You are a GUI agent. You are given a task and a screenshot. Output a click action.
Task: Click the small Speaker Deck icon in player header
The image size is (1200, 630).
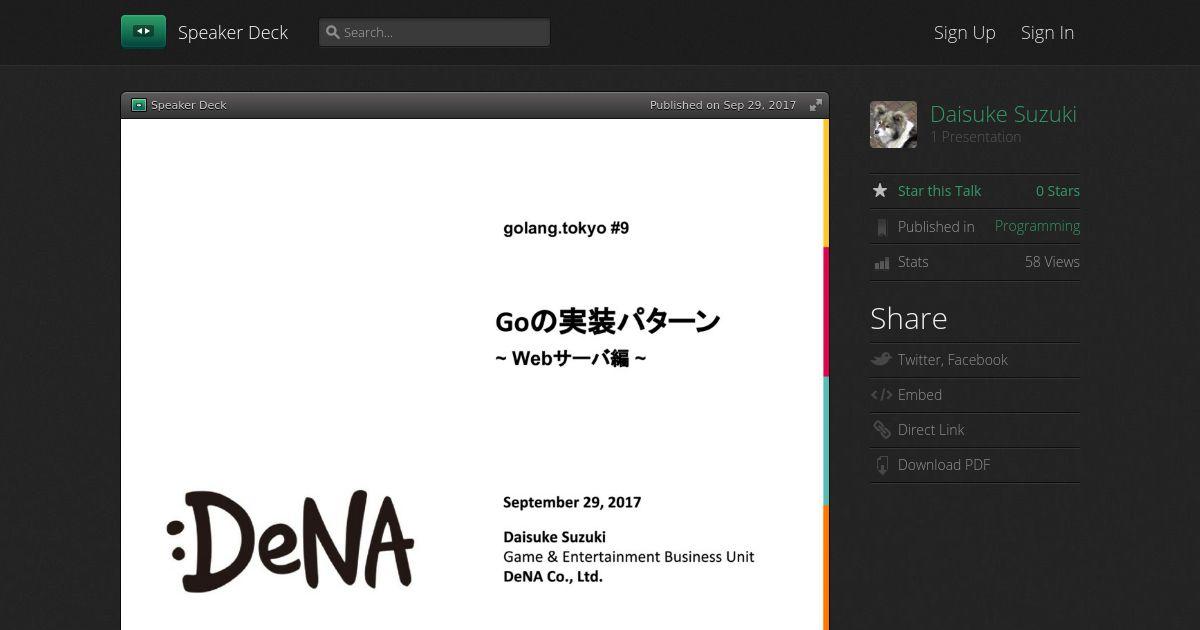tap(139, 105)
